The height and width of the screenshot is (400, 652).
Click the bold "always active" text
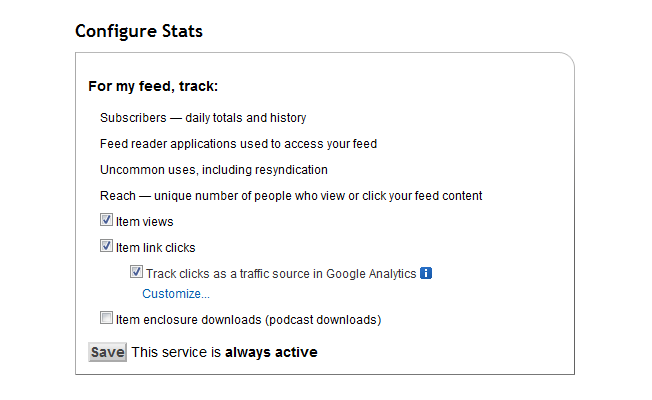click(271, 352)
